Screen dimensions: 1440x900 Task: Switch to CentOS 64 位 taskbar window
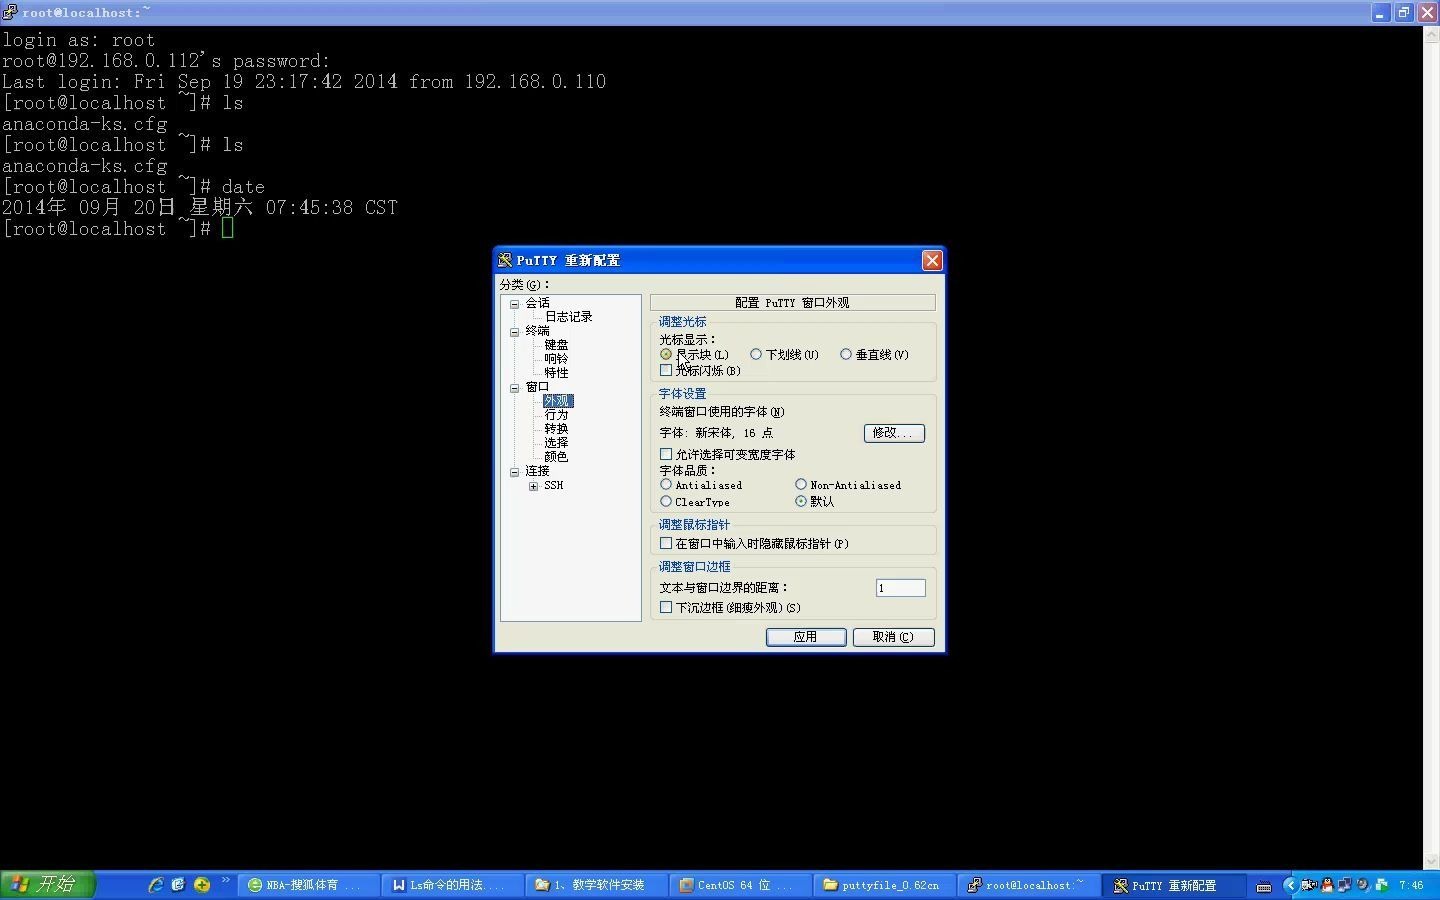741,885
